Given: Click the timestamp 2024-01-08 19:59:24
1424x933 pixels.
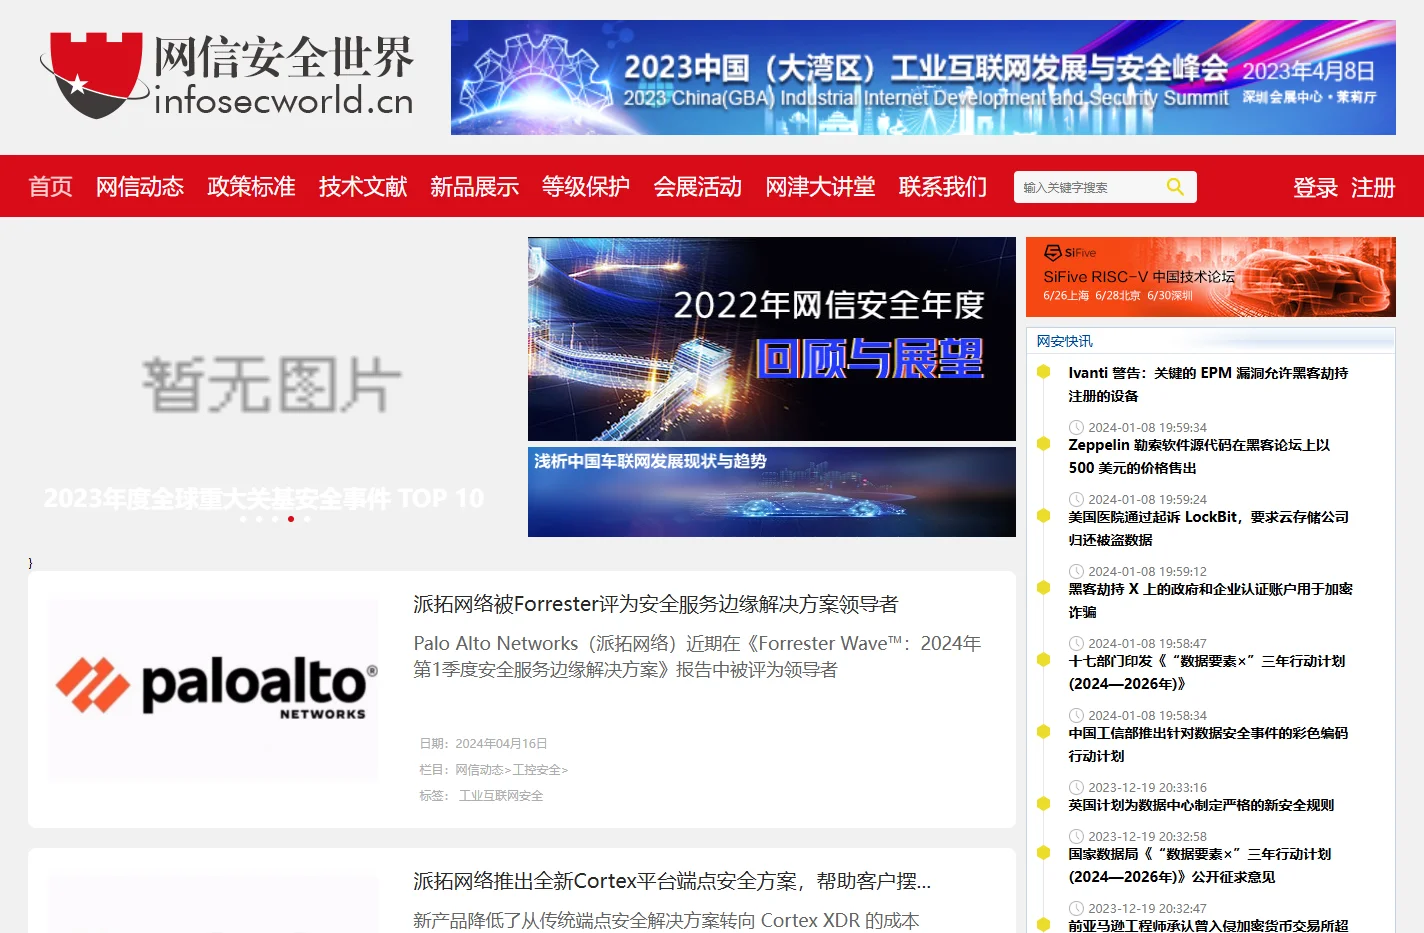Looking at the screenshot, I should [x=1147, y=499].
